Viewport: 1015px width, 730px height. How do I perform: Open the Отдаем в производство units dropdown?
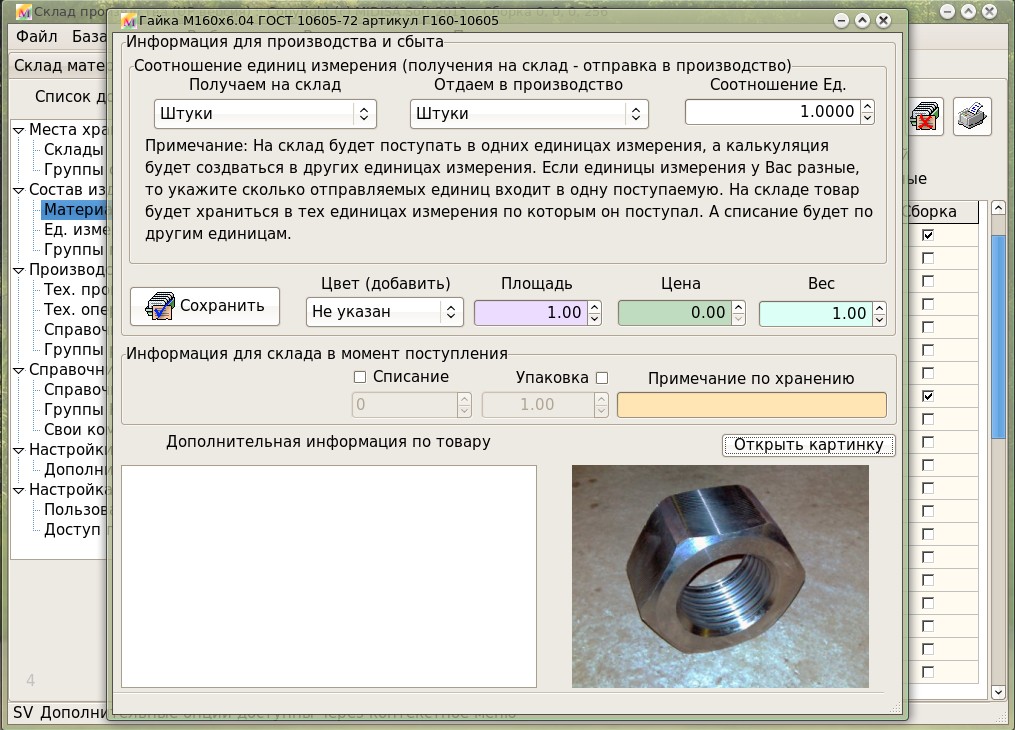tap(529, 113)
